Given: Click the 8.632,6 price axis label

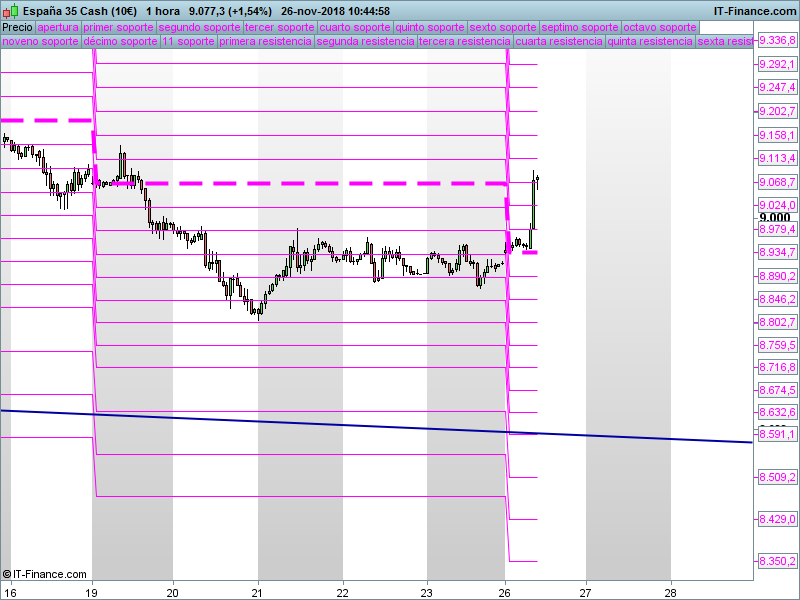Looking at the screenshot, I should pos(777,412).
